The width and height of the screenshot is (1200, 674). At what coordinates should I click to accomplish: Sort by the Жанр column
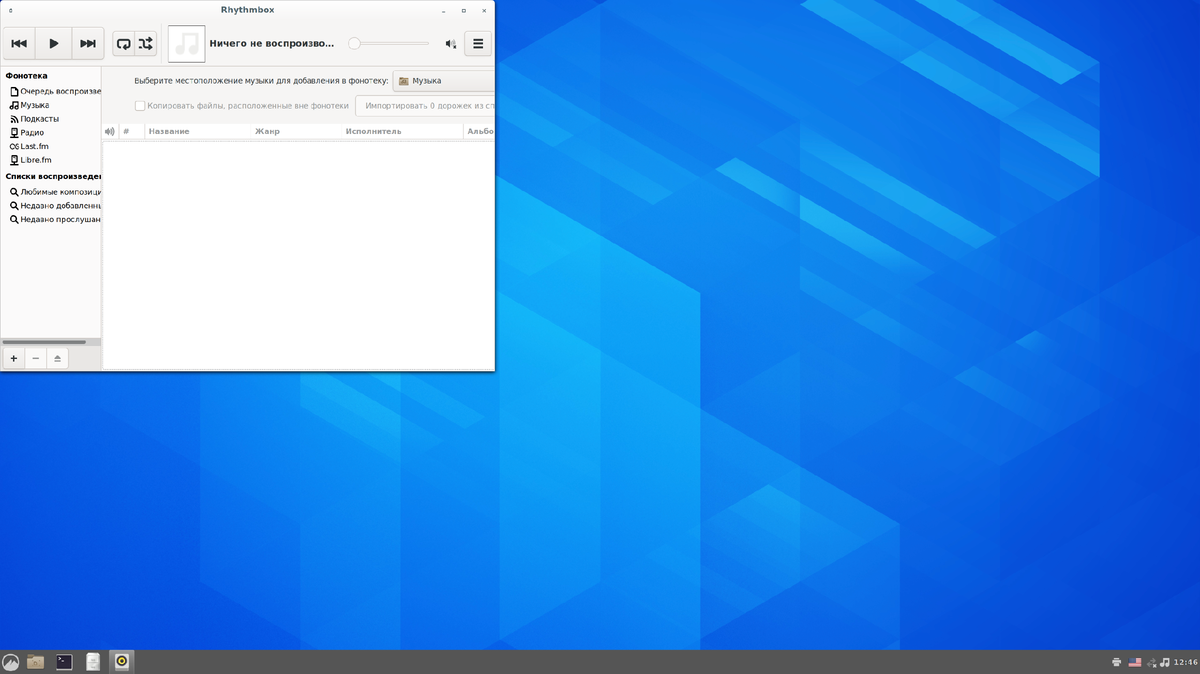tap(297, 131)
